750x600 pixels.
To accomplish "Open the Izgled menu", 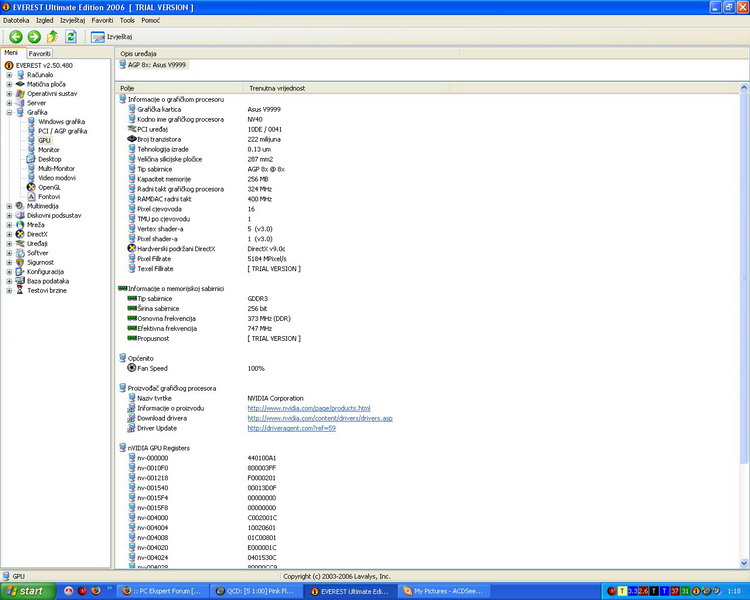I will [x=44, y=20].
